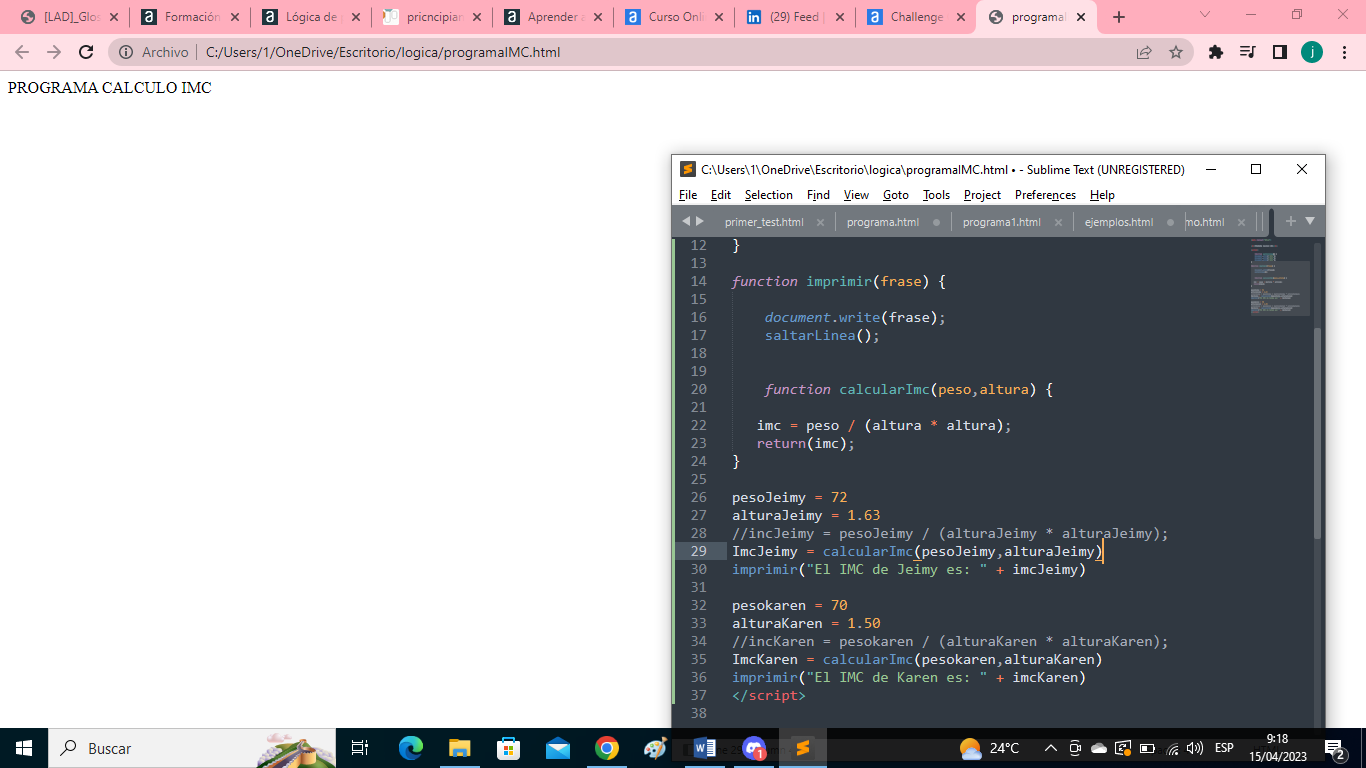Open a new Chrome tab

(x=1119, y=17)
